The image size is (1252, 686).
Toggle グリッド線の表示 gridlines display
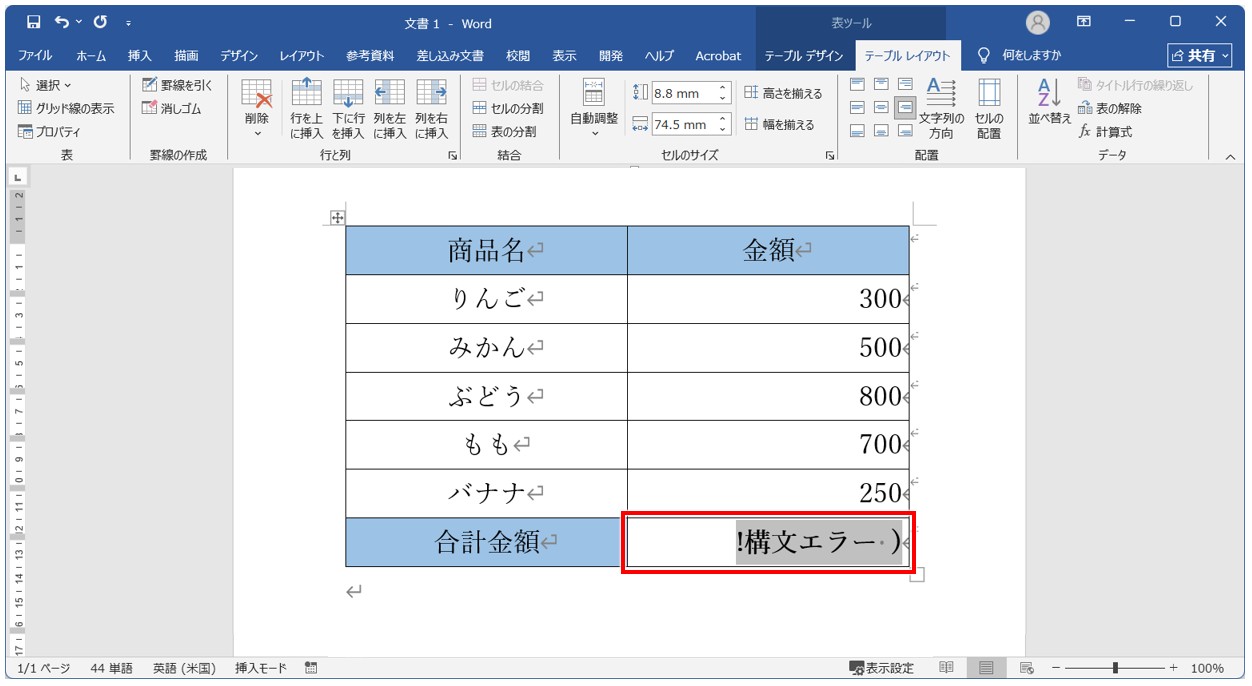coord(66,108)
